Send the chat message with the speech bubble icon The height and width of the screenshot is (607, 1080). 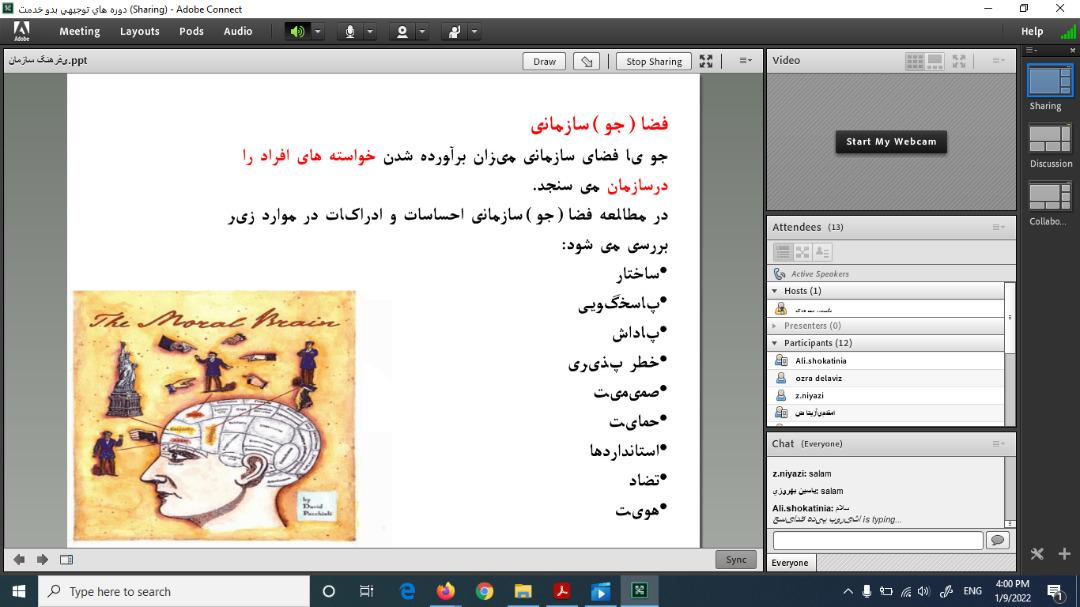(996, 540)
